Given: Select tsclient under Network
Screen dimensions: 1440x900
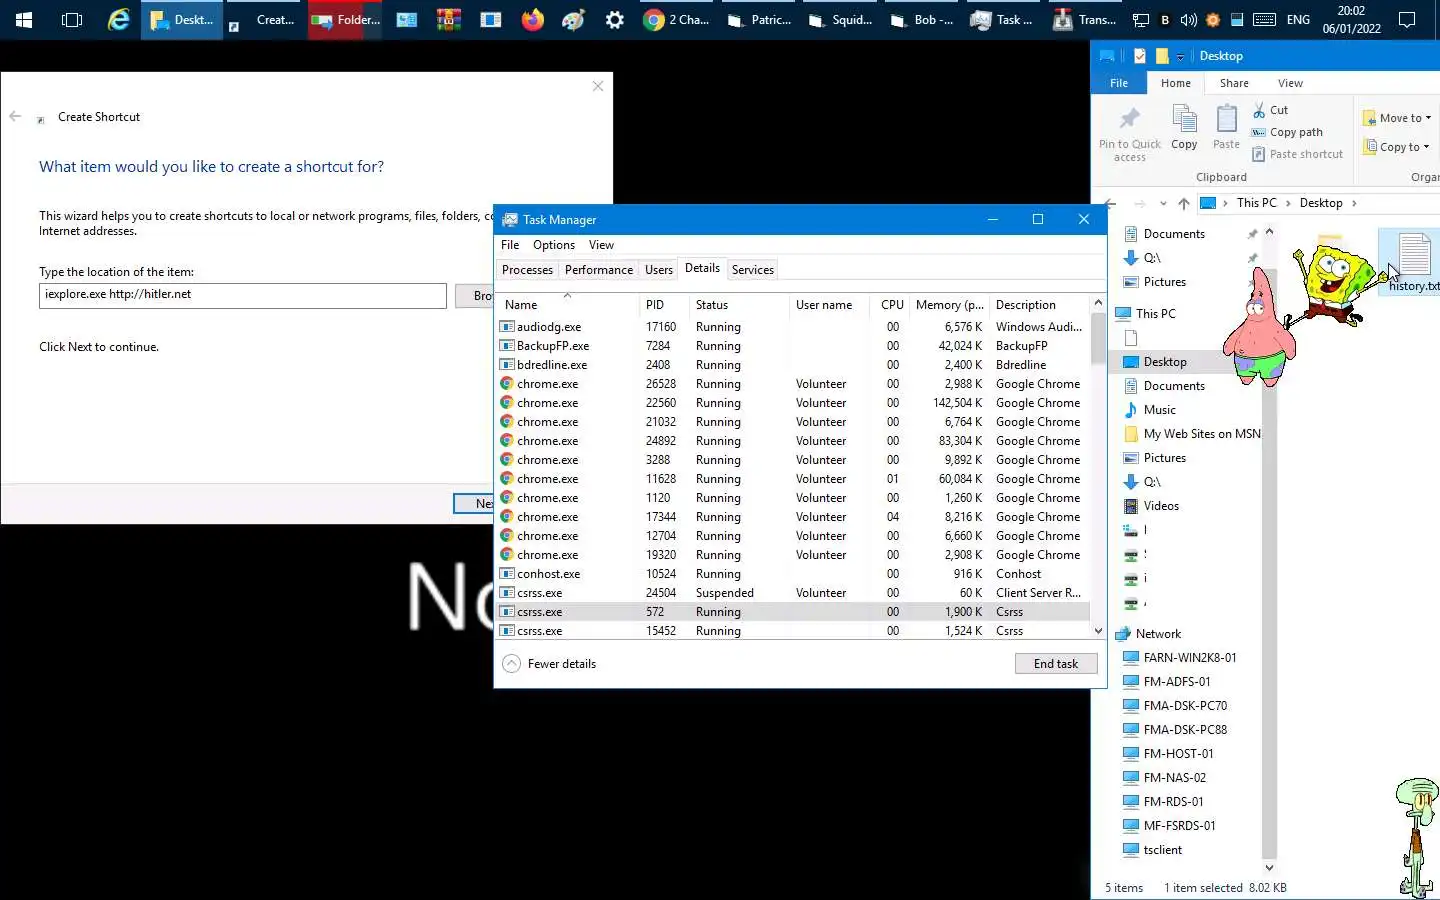Looking at the screenshot, I should point(1152,850).
